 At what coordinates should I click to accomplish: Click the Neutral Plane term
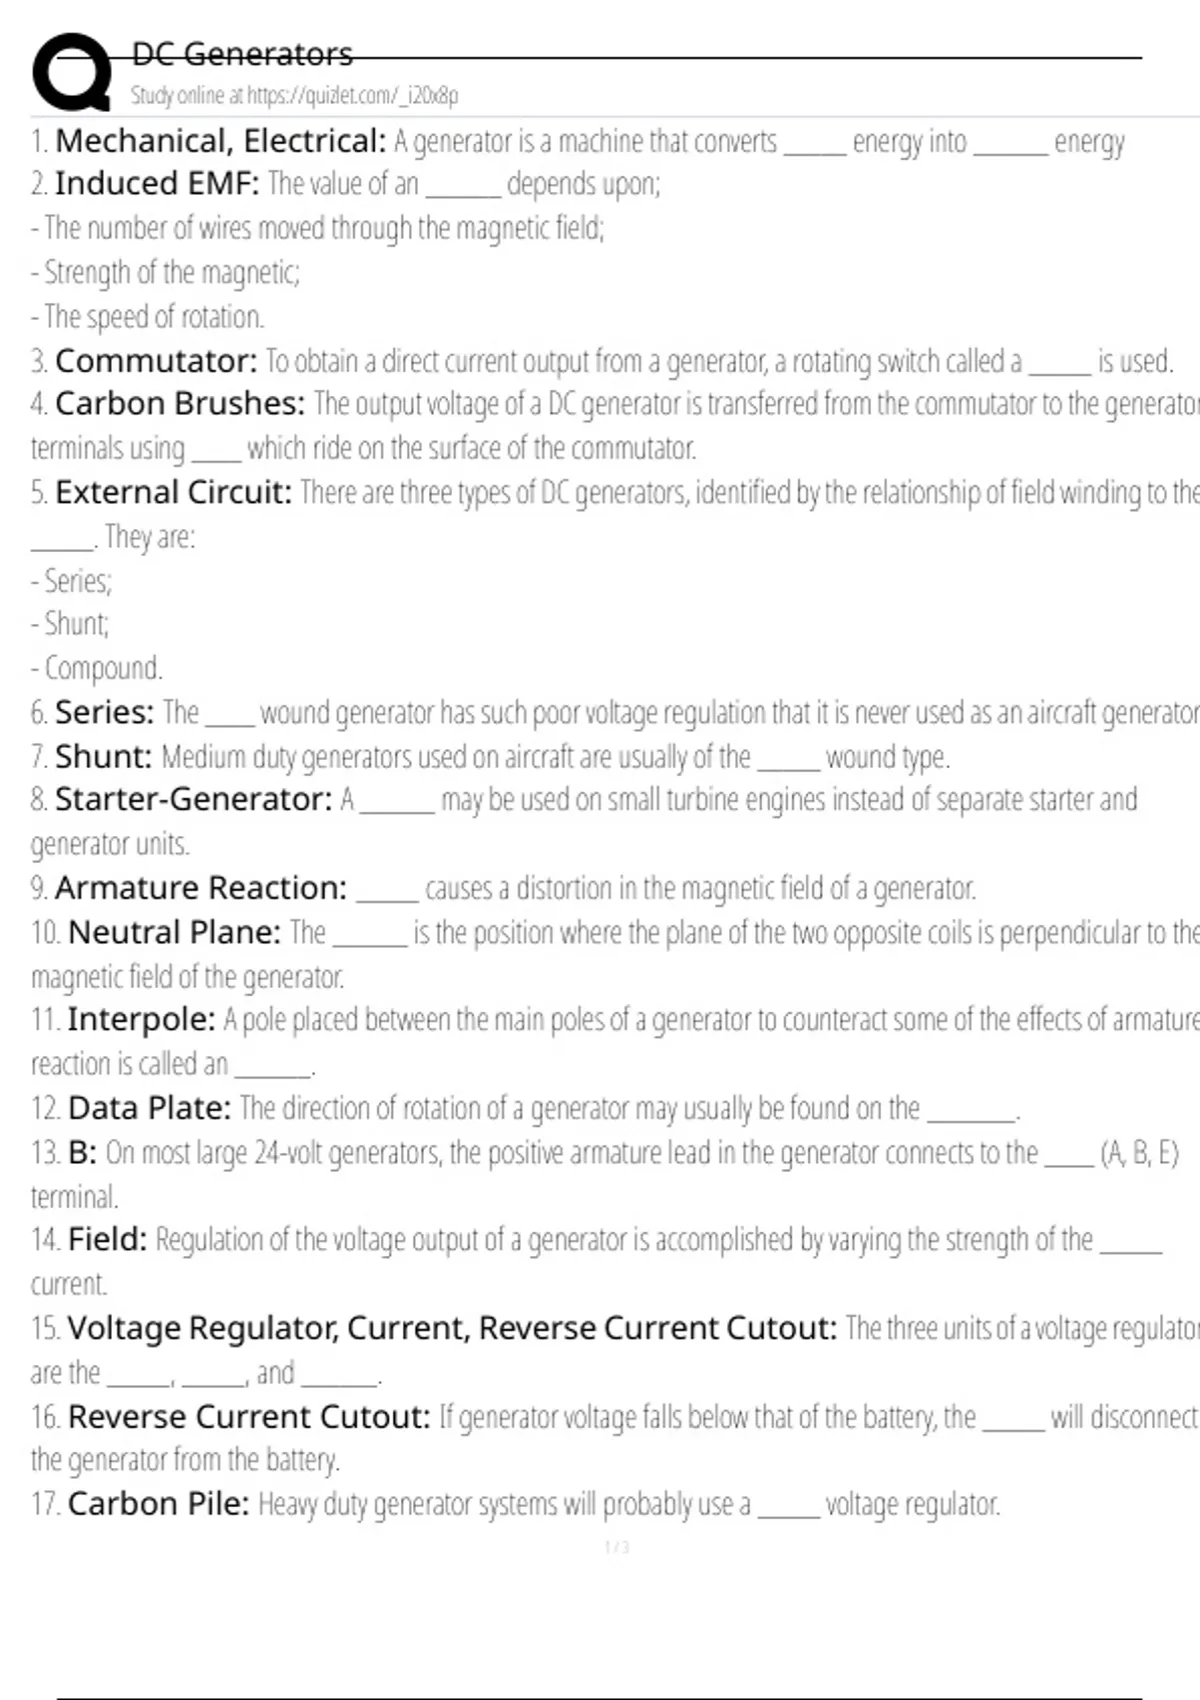[174, 933]
